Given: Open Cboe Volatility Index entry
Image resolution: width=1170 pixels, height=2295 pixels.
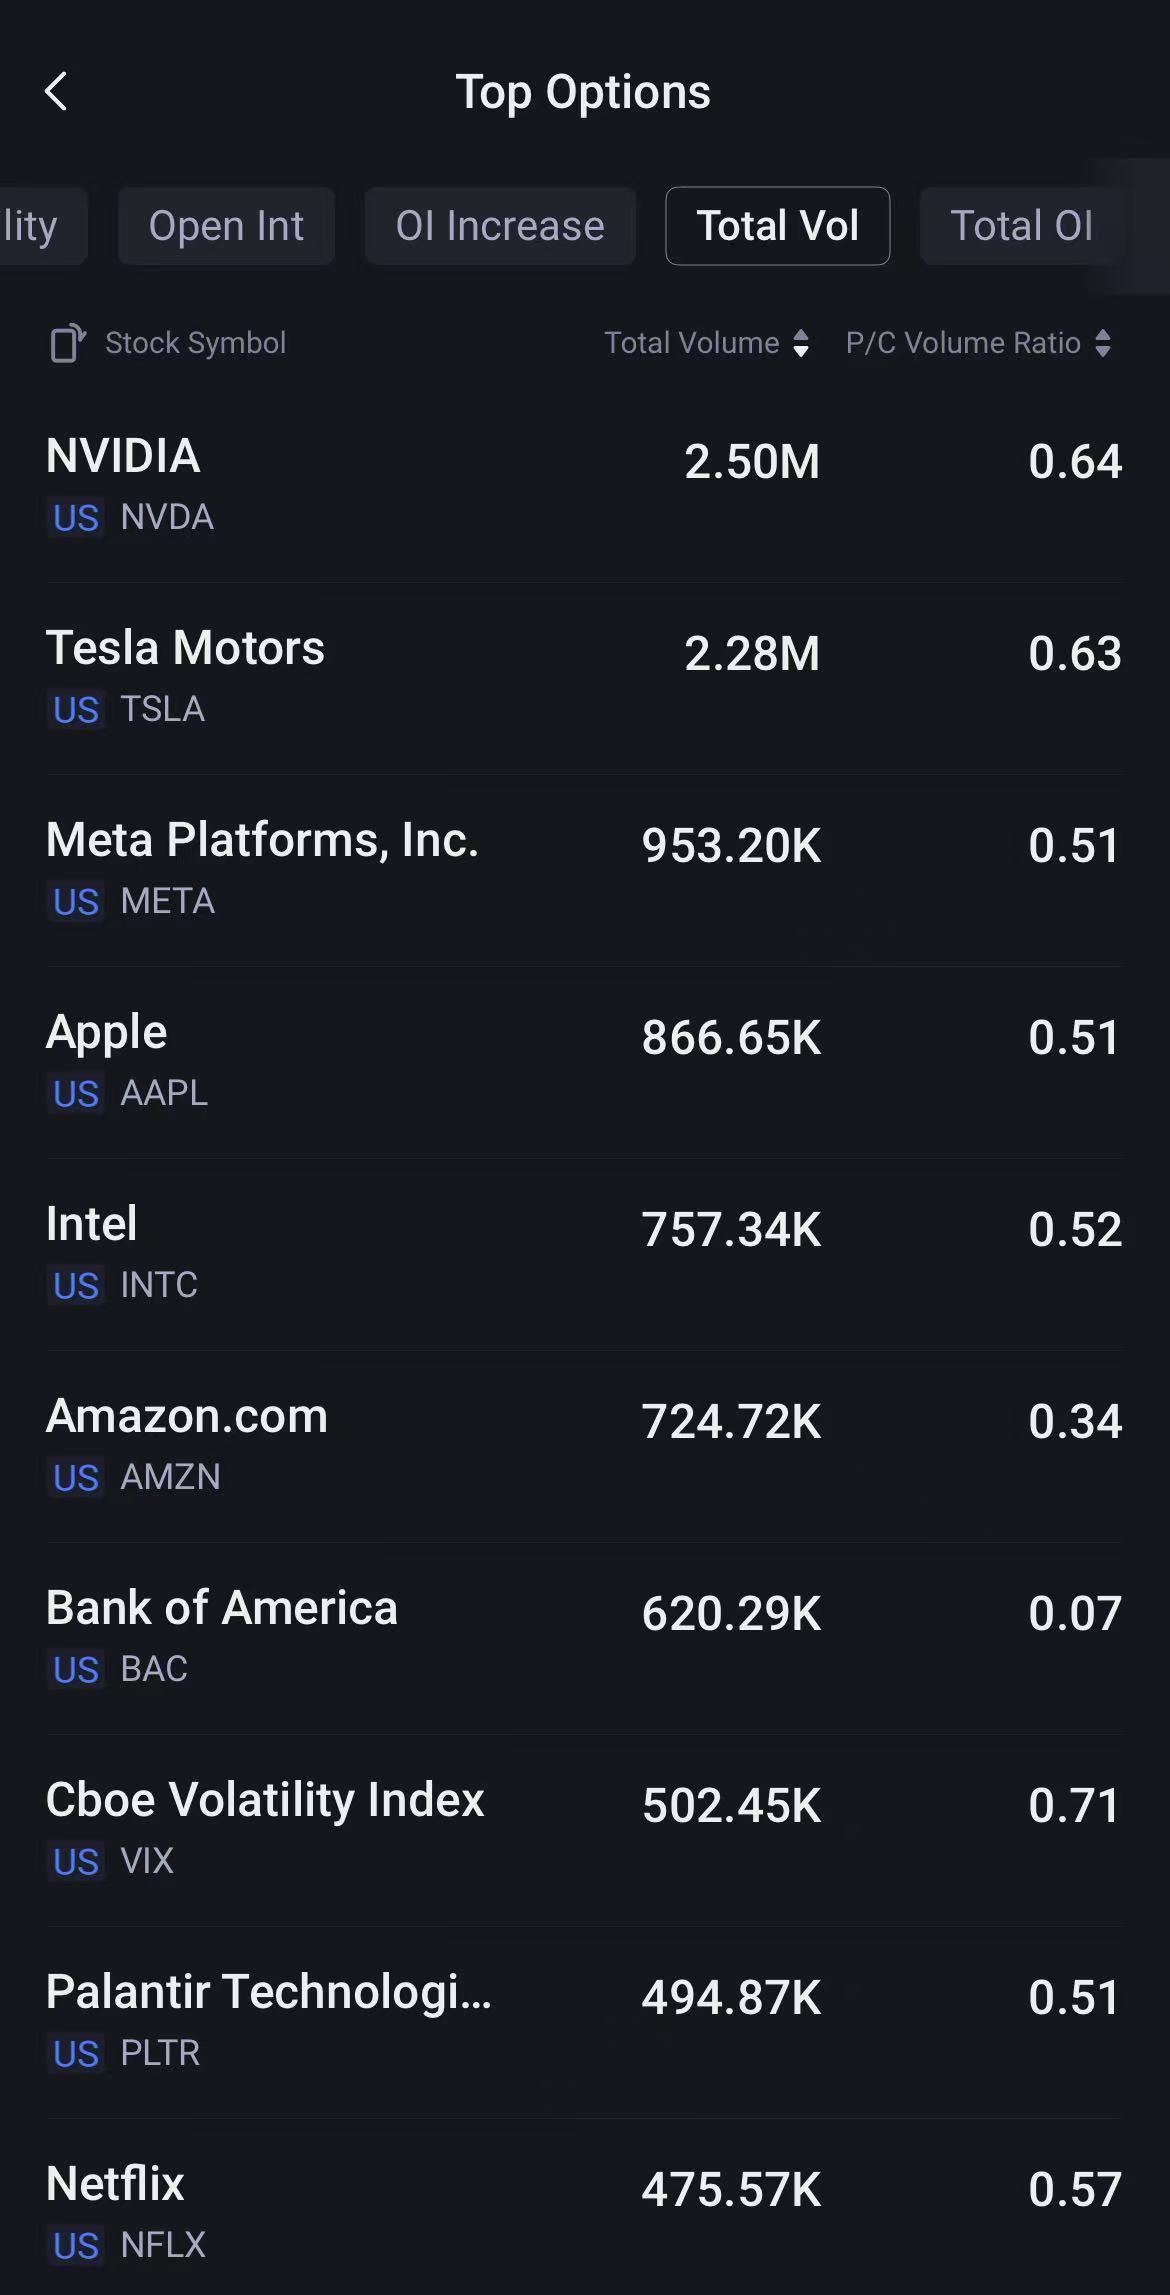Looking at the screenshot, I should pos(584,1829).
